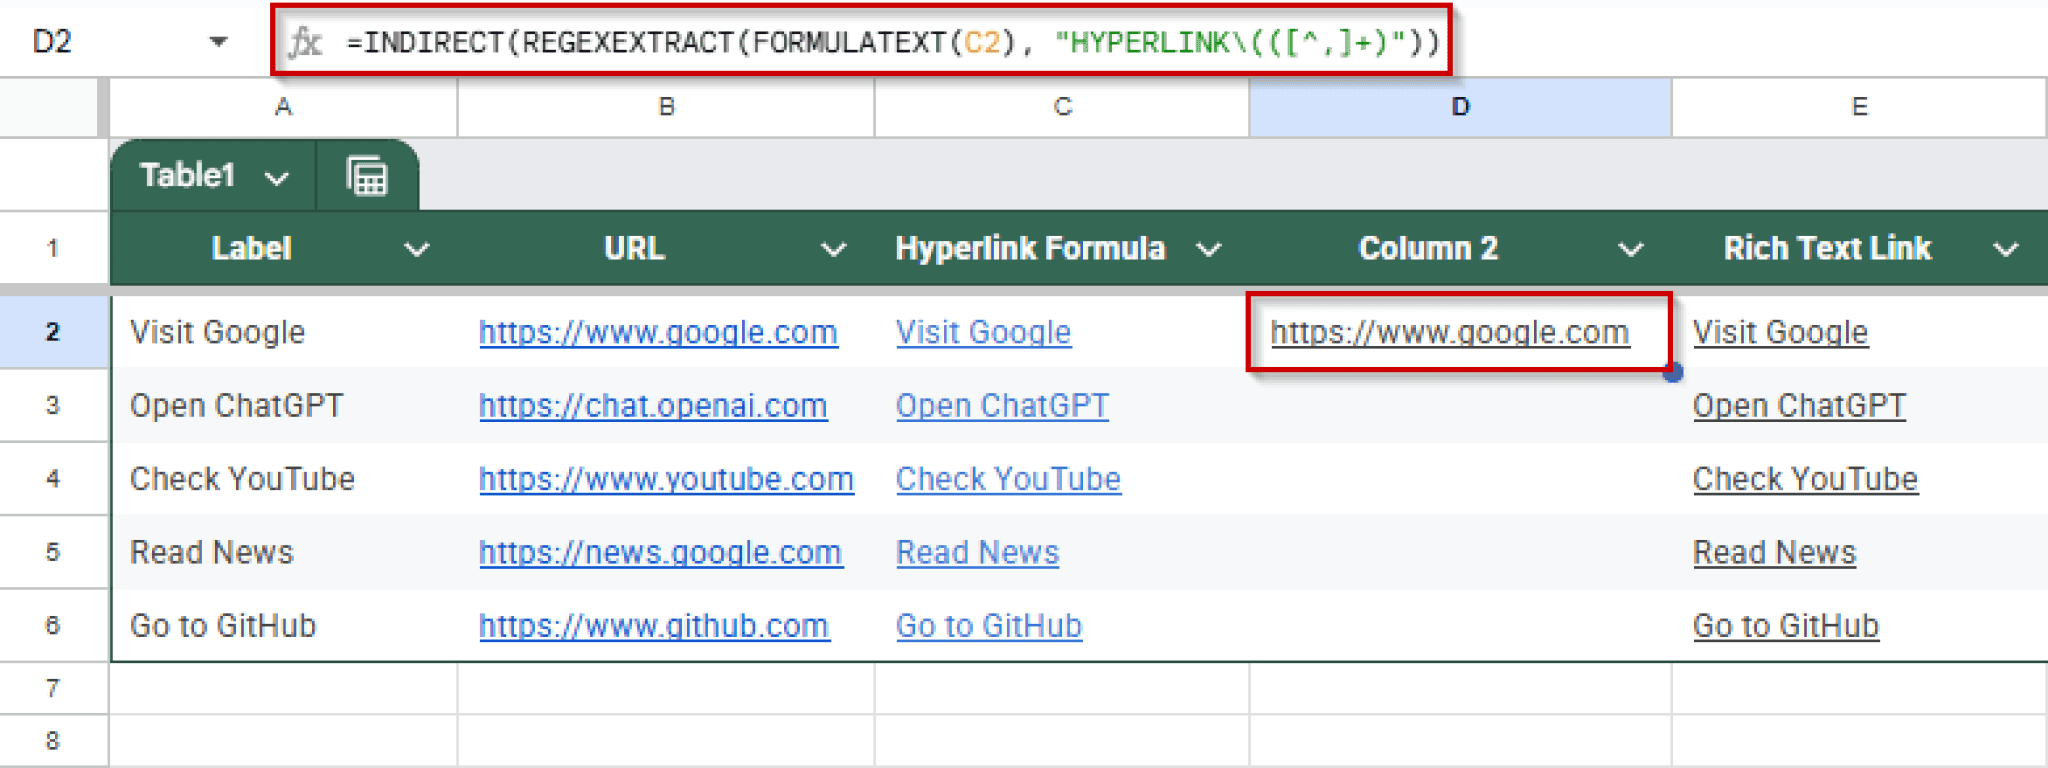Select column D header

point(1460,107)
